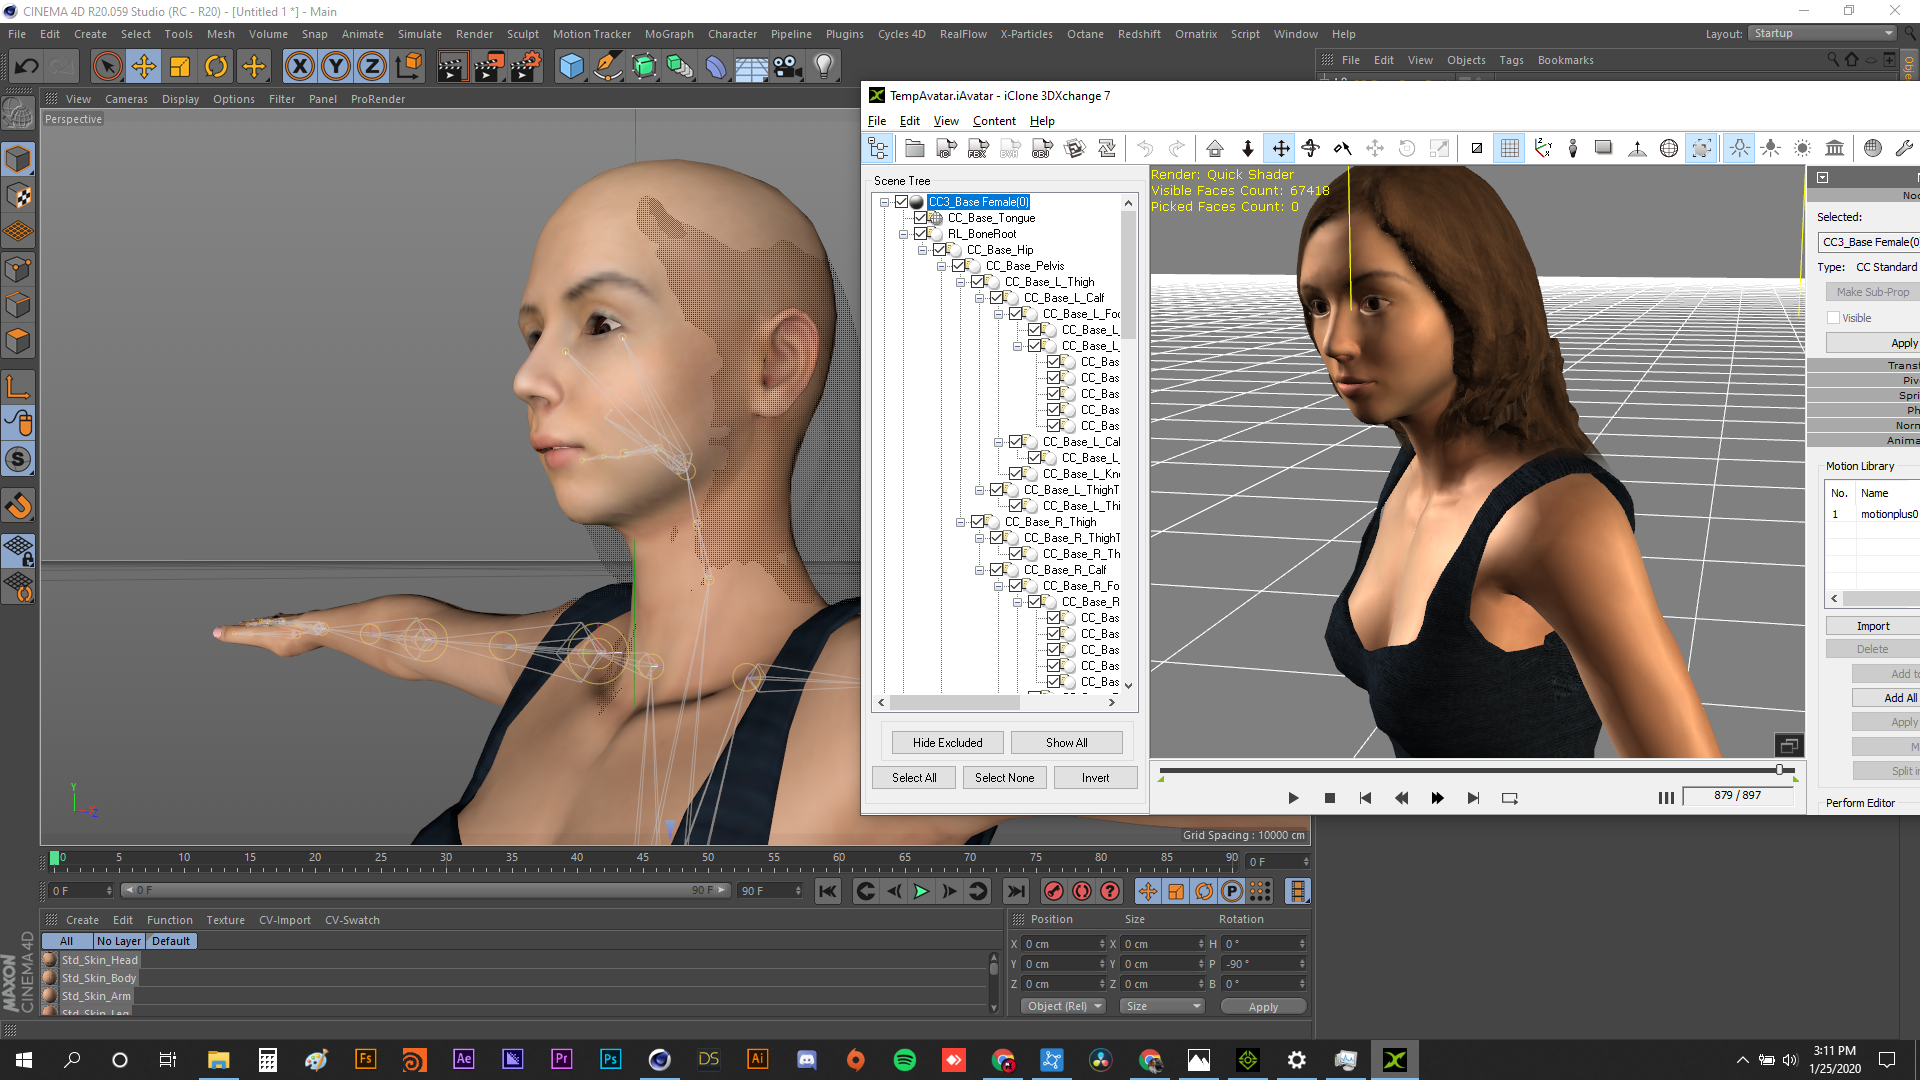Image resolution: width=1920 pixels, height=1080 pixels.
Task: Click record active objects keyframe button
Action: tap(1054, 891)
